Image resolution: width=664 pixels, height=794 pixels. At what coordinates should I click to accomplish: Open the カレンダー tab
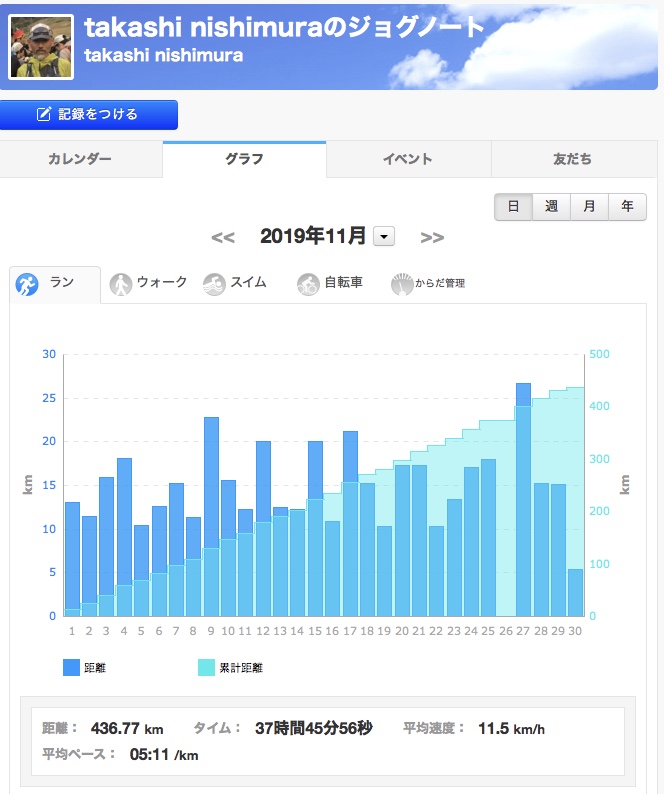coord(80,159)
